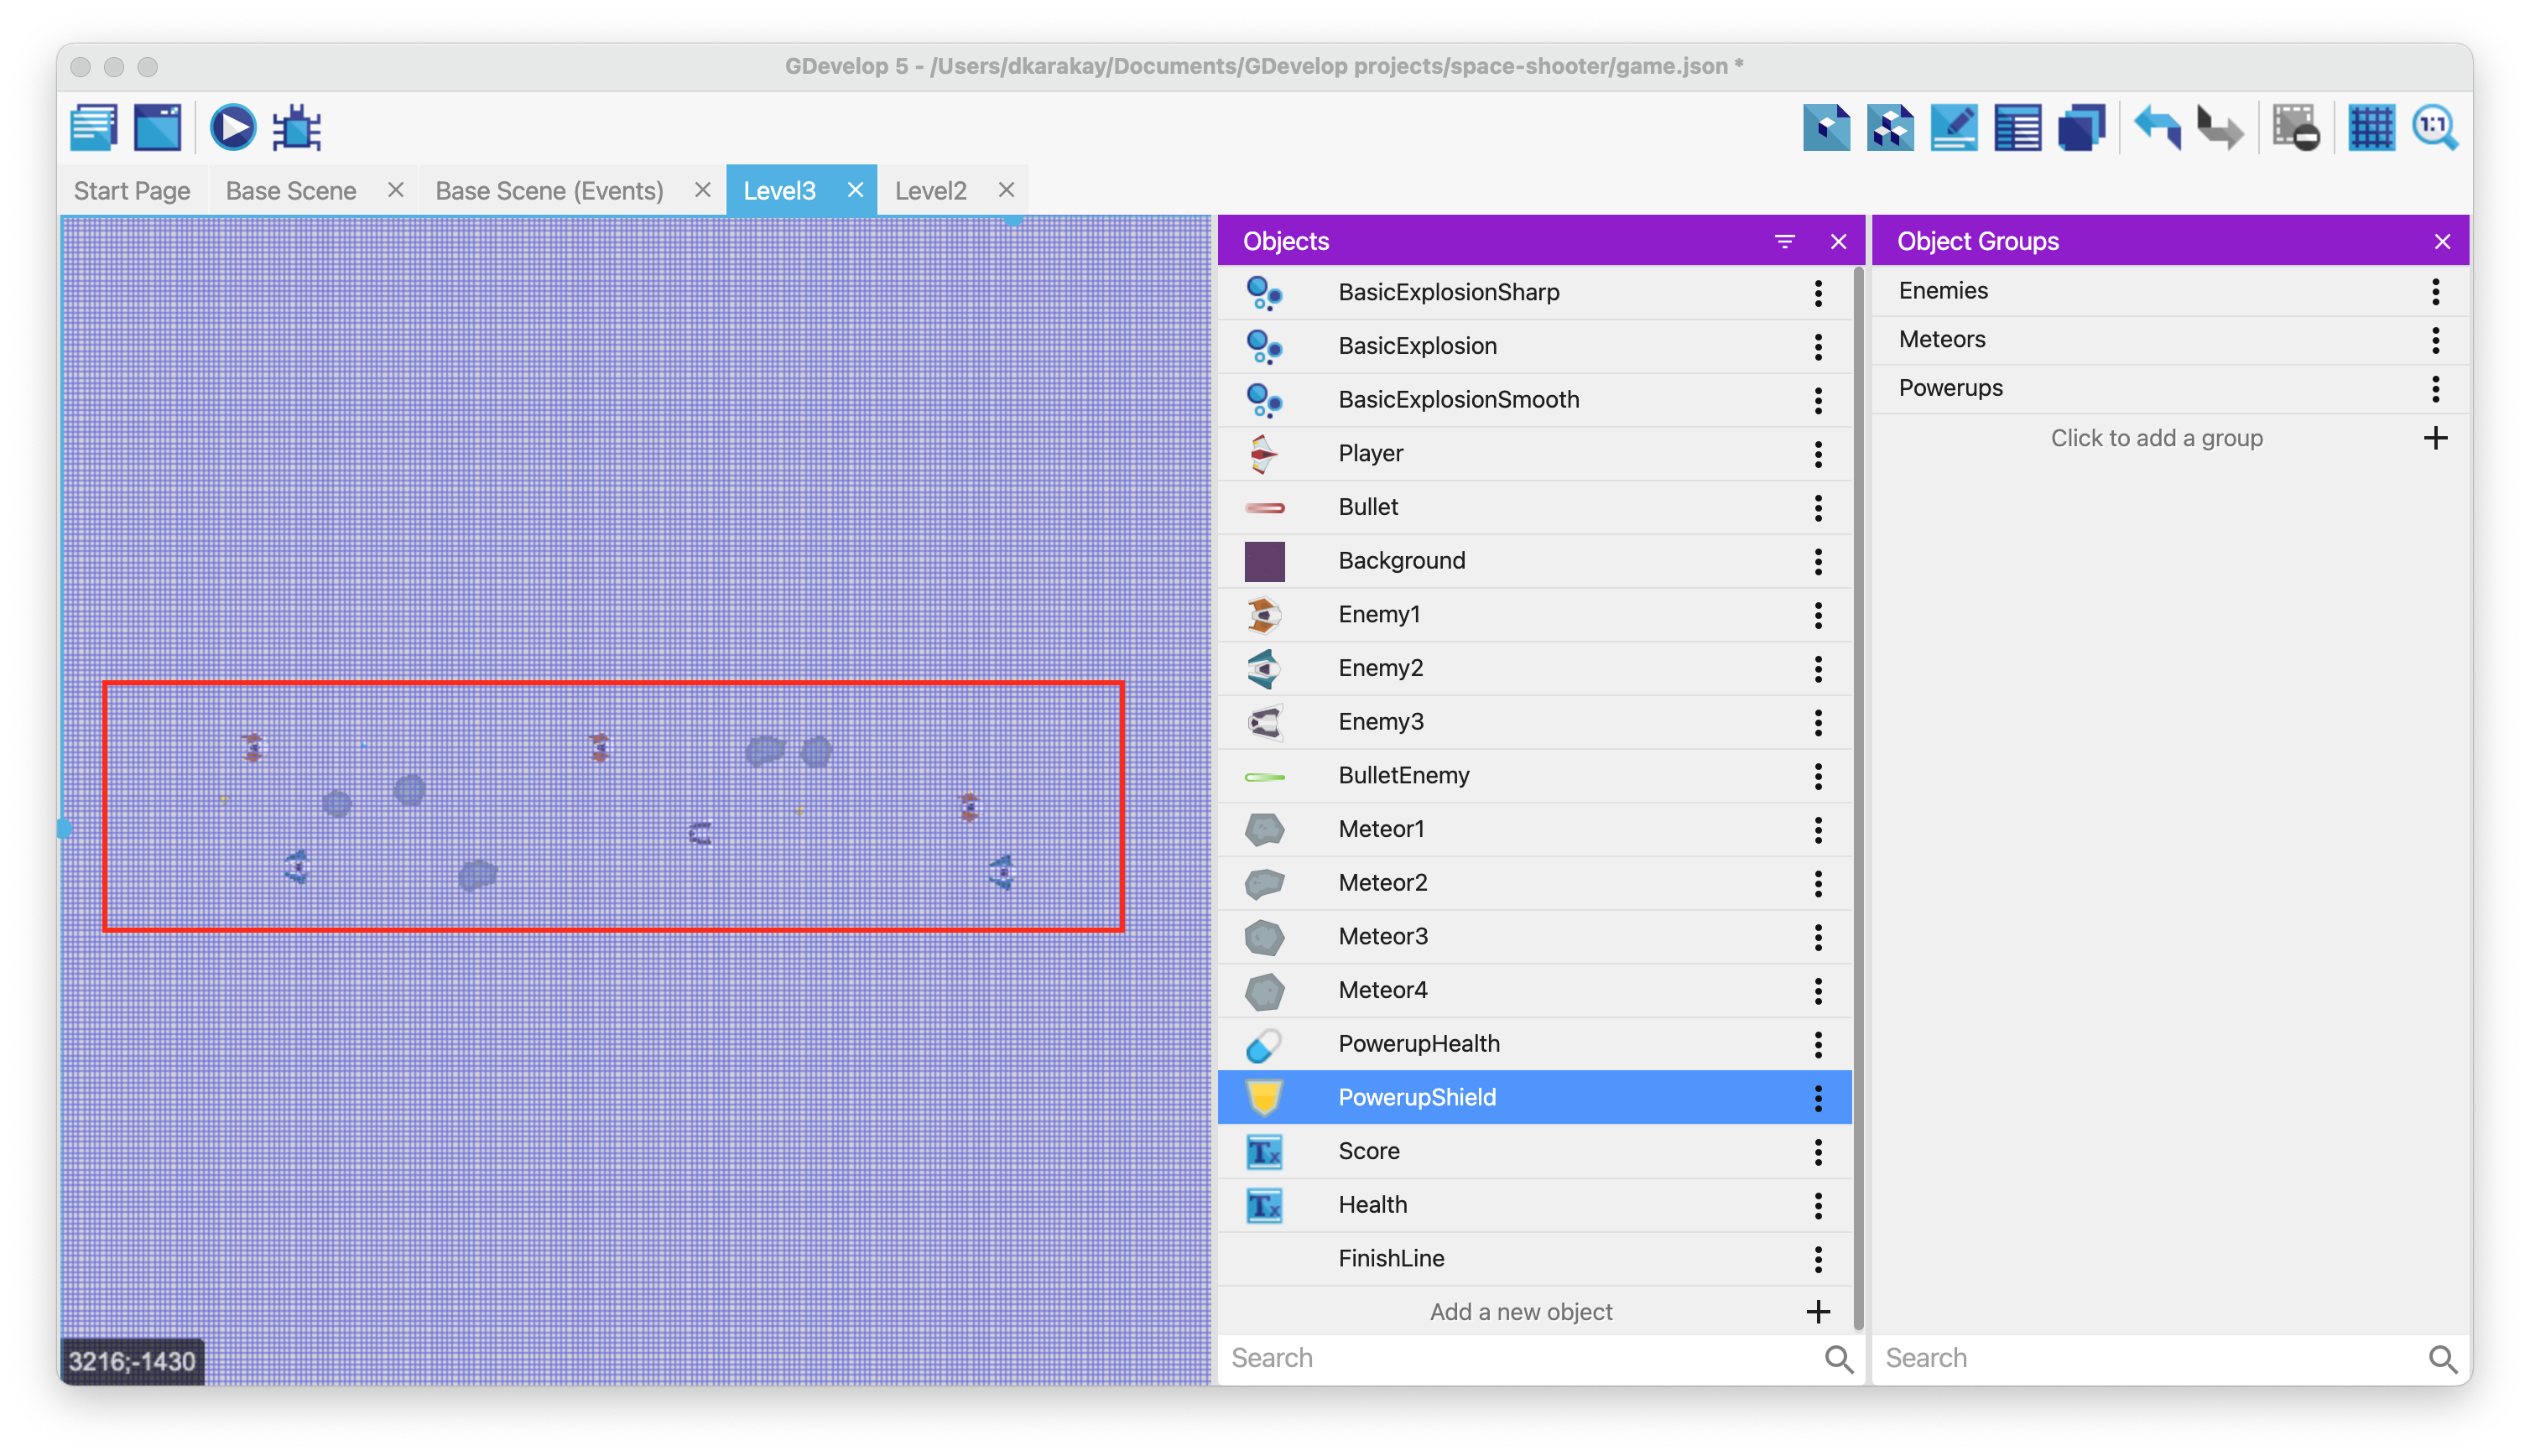Undo the last change
2530x1456 pixels.
click(x=2157, y=128)
